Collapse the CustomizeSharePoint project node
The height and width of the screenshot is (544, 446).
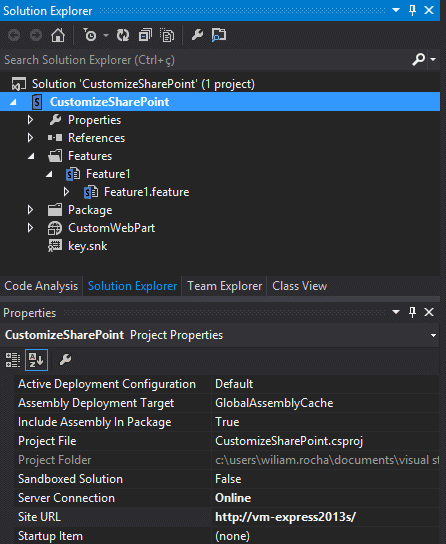[x=13, y=102]
